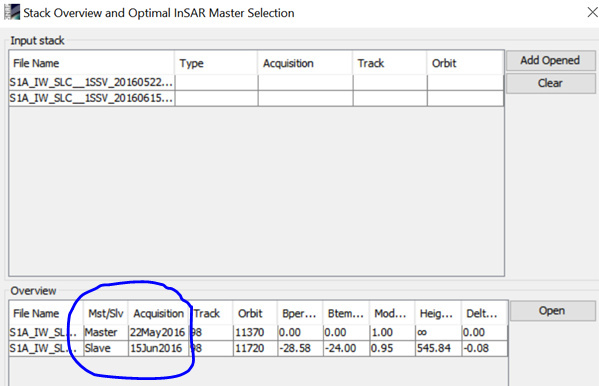Select the orbit value 11370
Viewport: 599px width, 386px height.
click(255, 332)
